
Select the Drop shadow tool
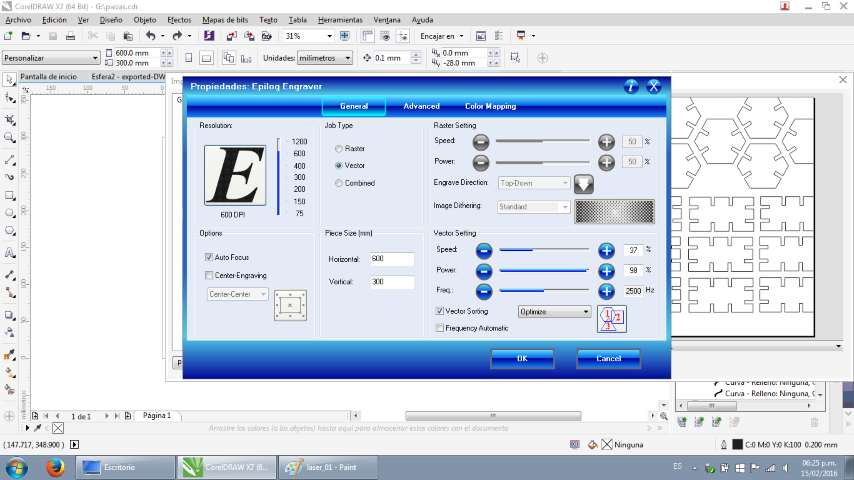pos(9,315)
